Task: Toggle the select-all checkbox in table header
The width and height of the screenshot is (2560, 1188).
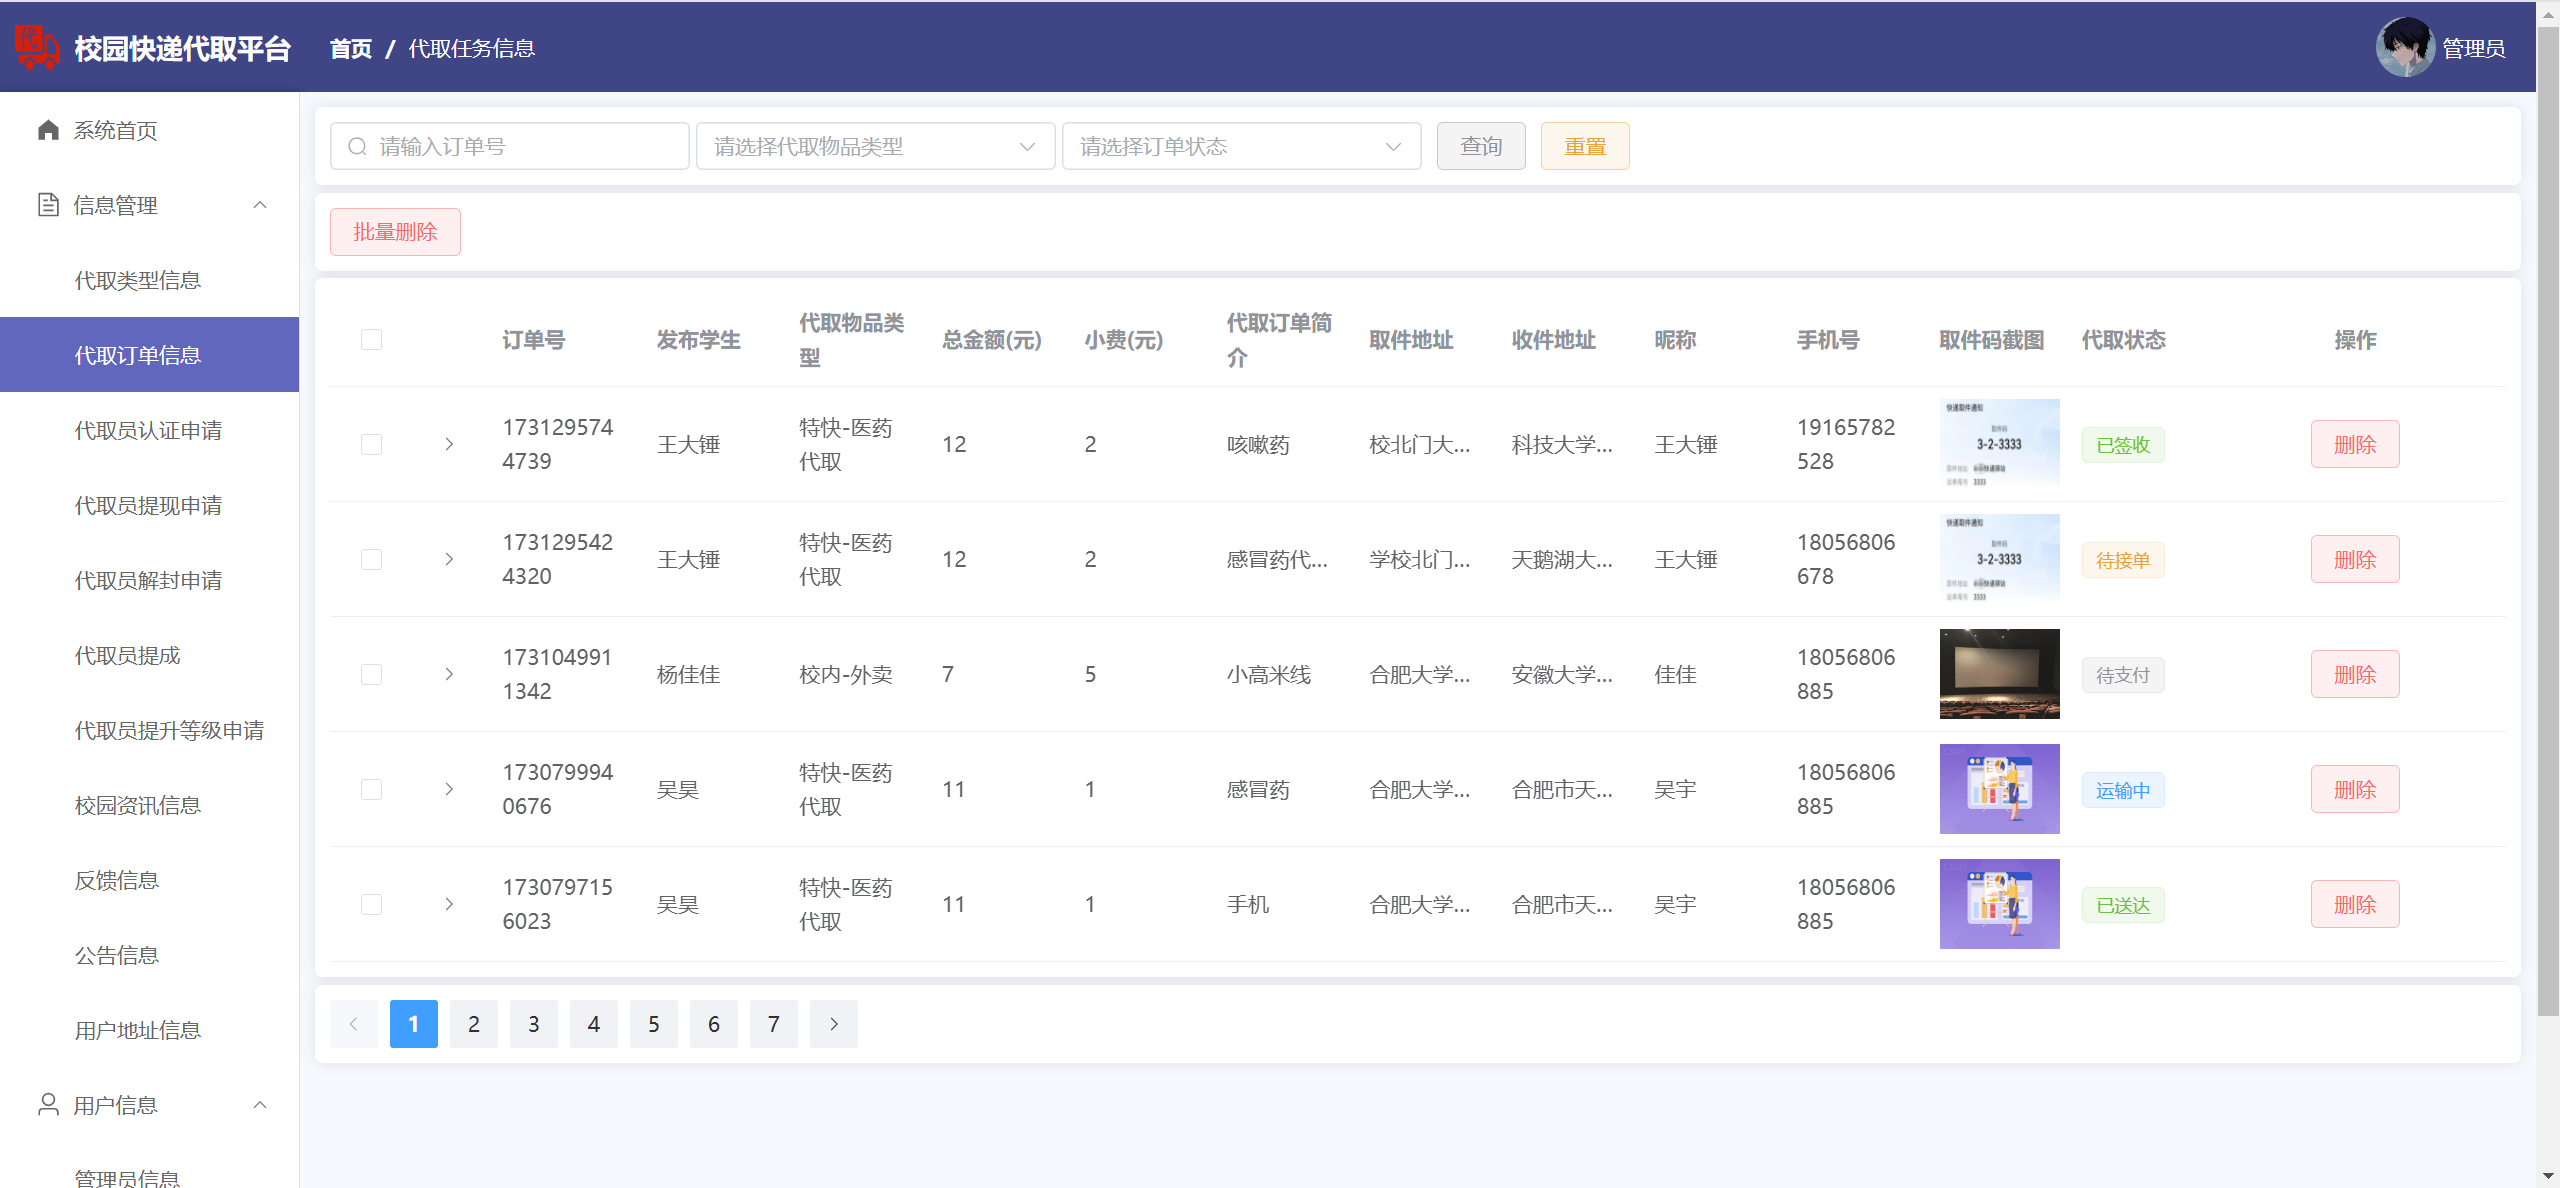Action: tap(371, 340)
